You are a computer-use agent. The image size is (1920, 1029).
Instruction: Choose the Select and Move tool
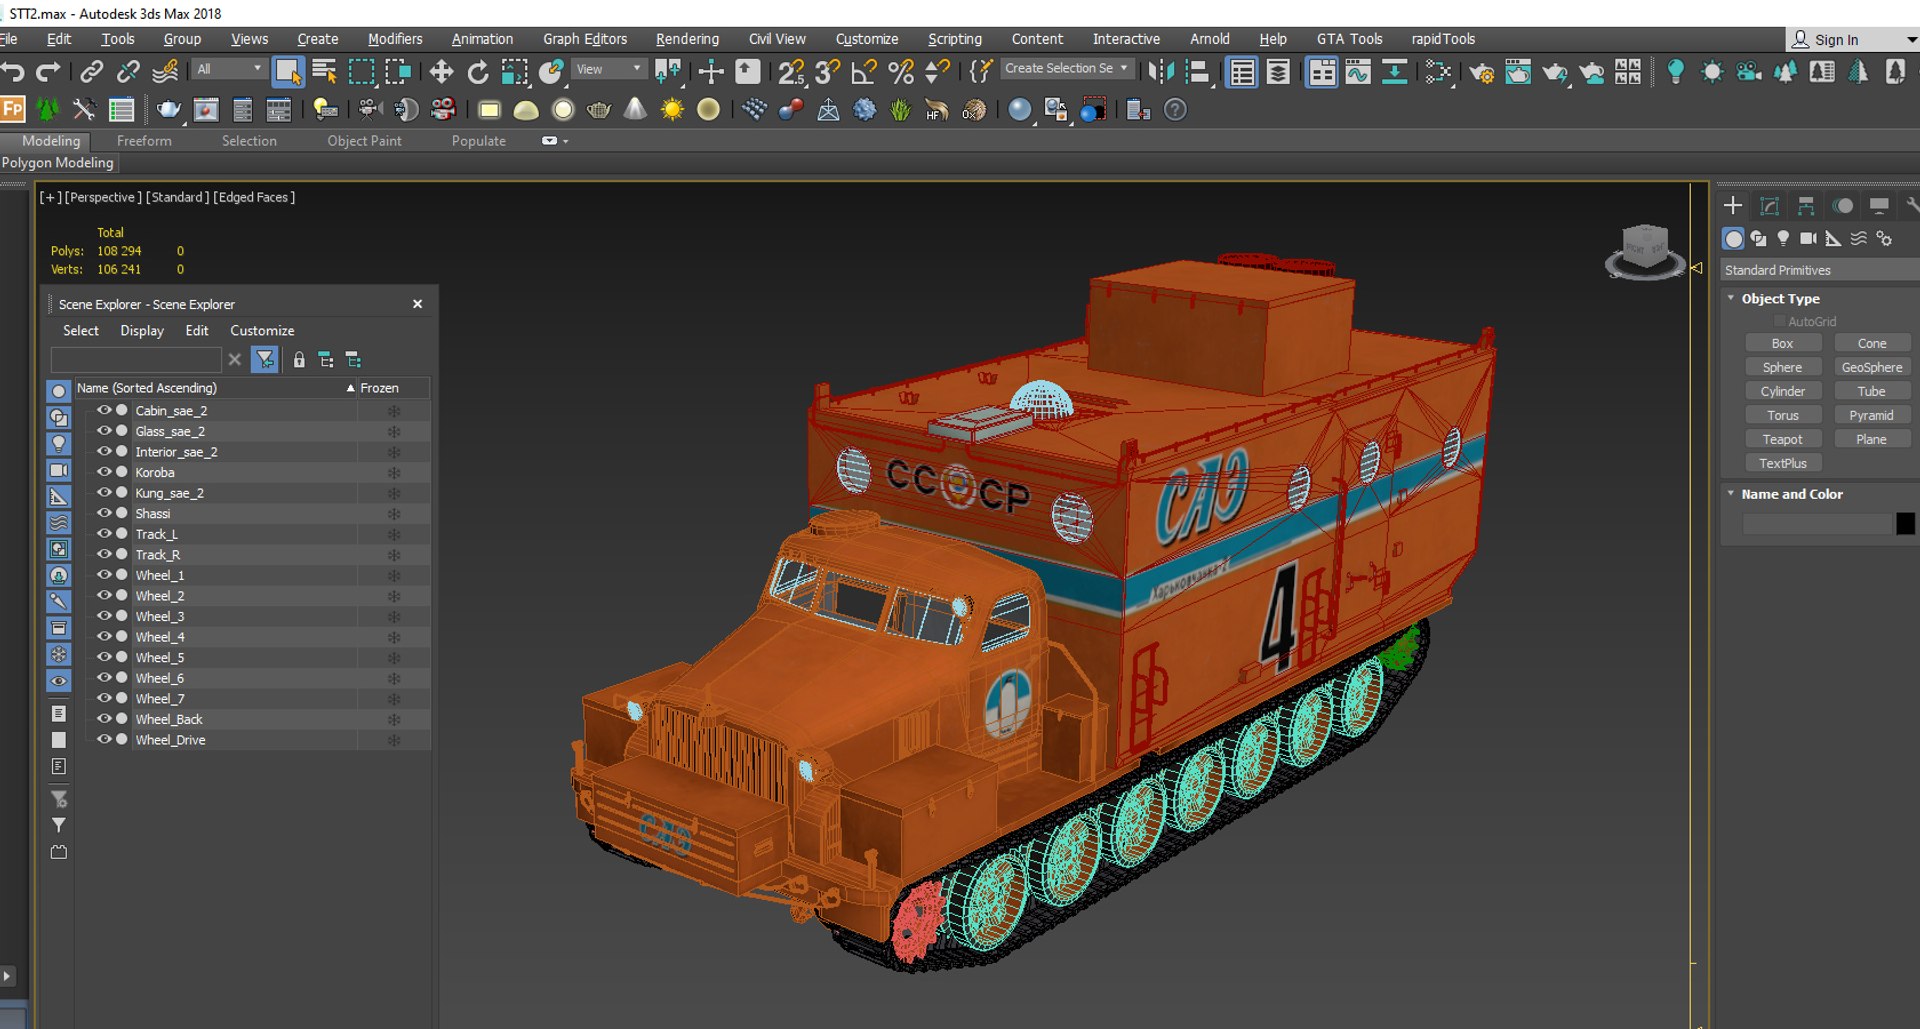coord(440,72)
